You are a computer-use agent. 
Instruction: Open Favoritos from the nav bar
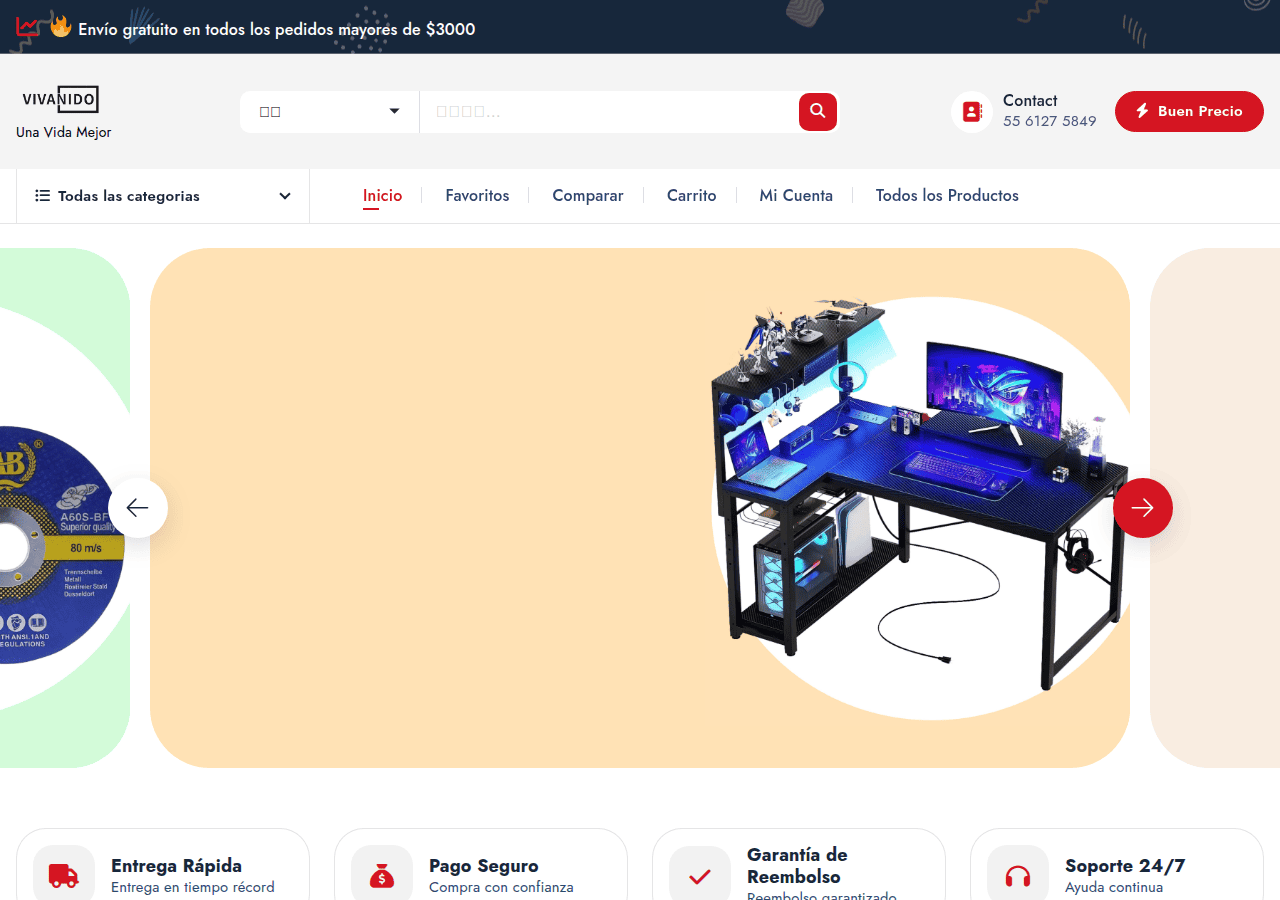point(477,196)
